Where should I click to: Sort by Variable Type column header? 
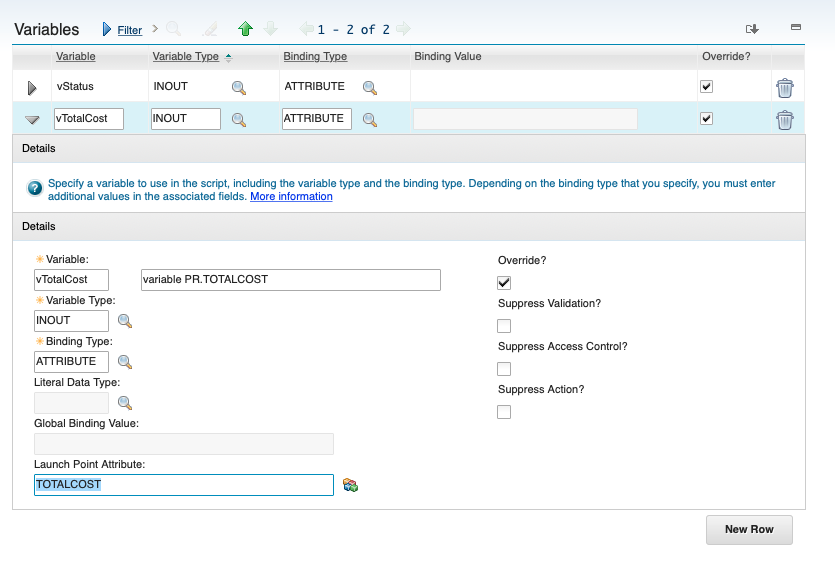(x=185, y=56)
